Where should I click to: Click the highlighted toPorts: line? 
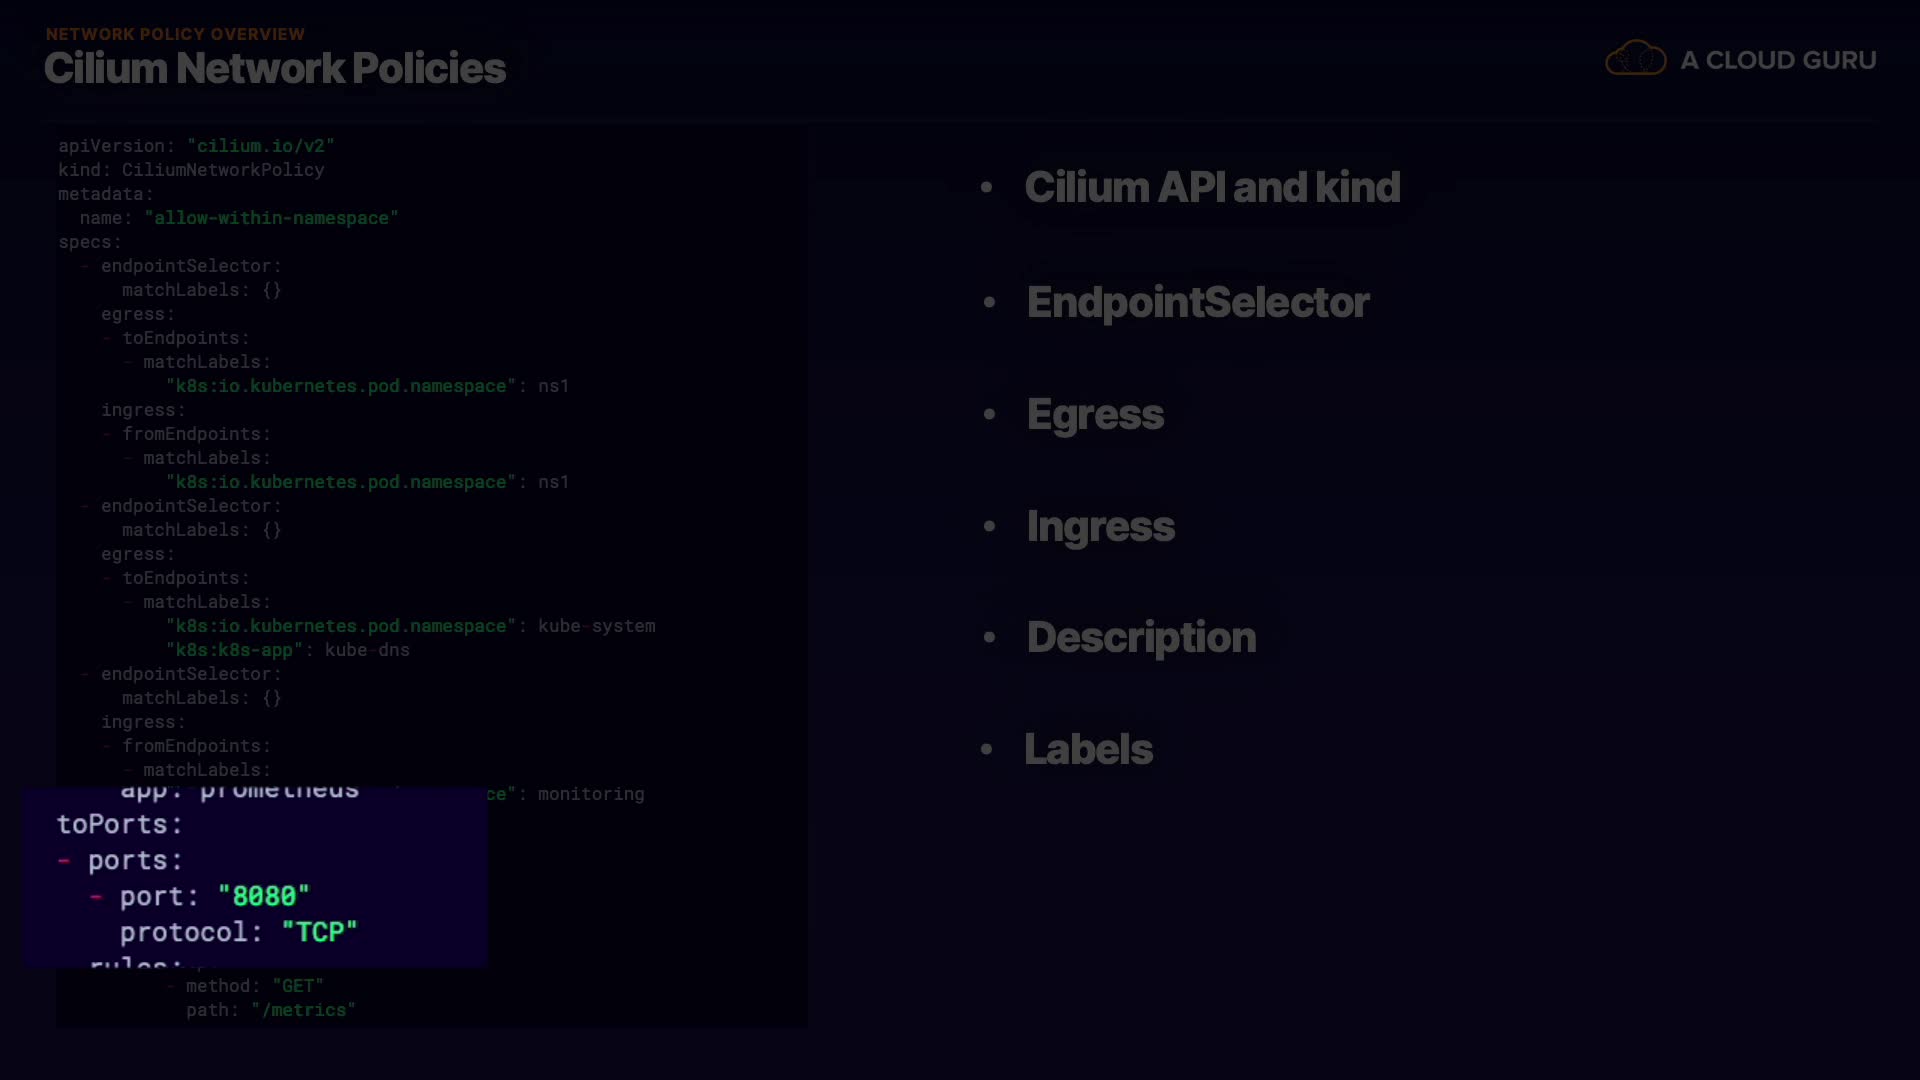coord(120,825)
